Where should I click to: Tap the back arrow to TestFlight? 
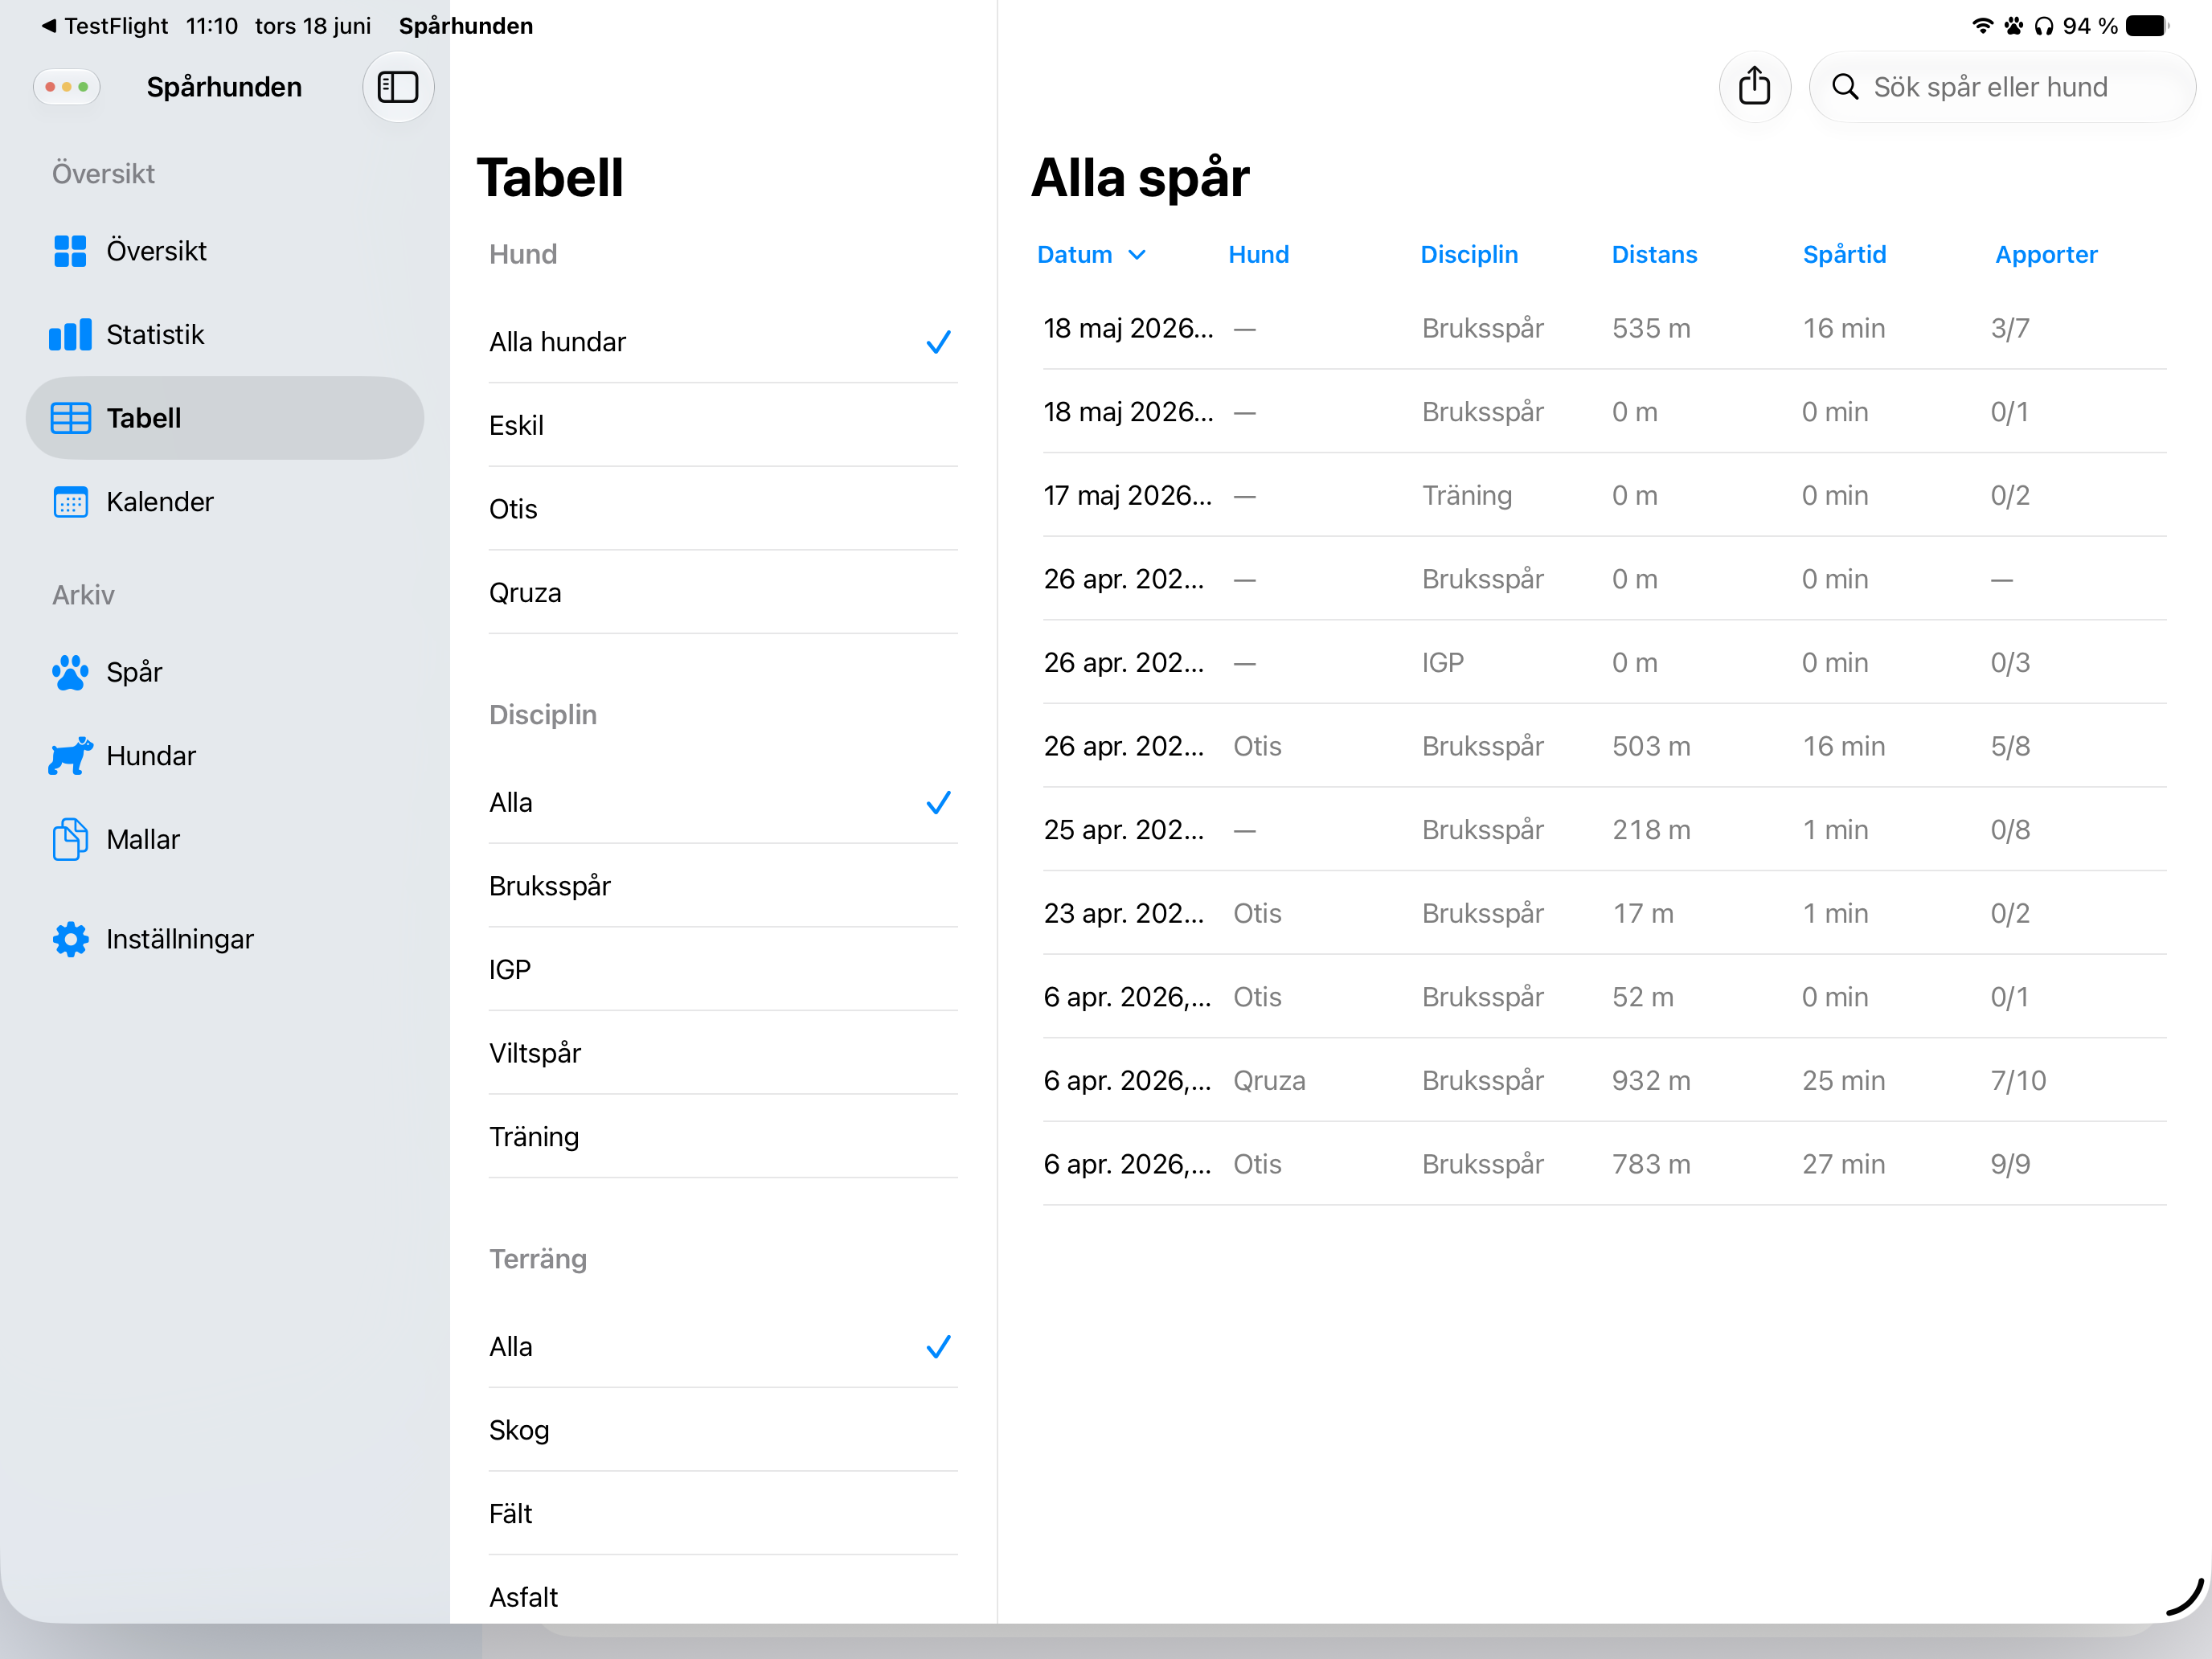pyautogui.click(x=48, y=26)
